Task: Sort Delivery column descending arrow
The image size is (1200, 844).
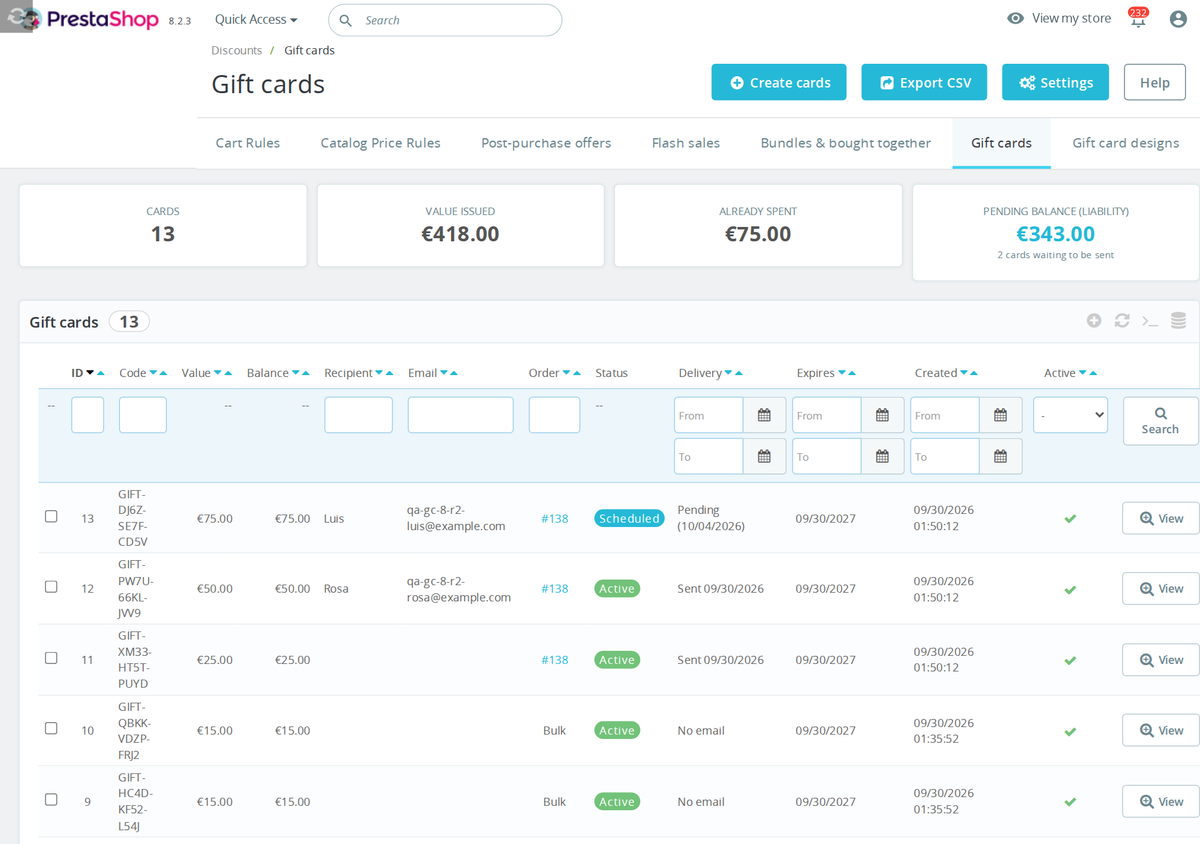Action: click(728, 373)
